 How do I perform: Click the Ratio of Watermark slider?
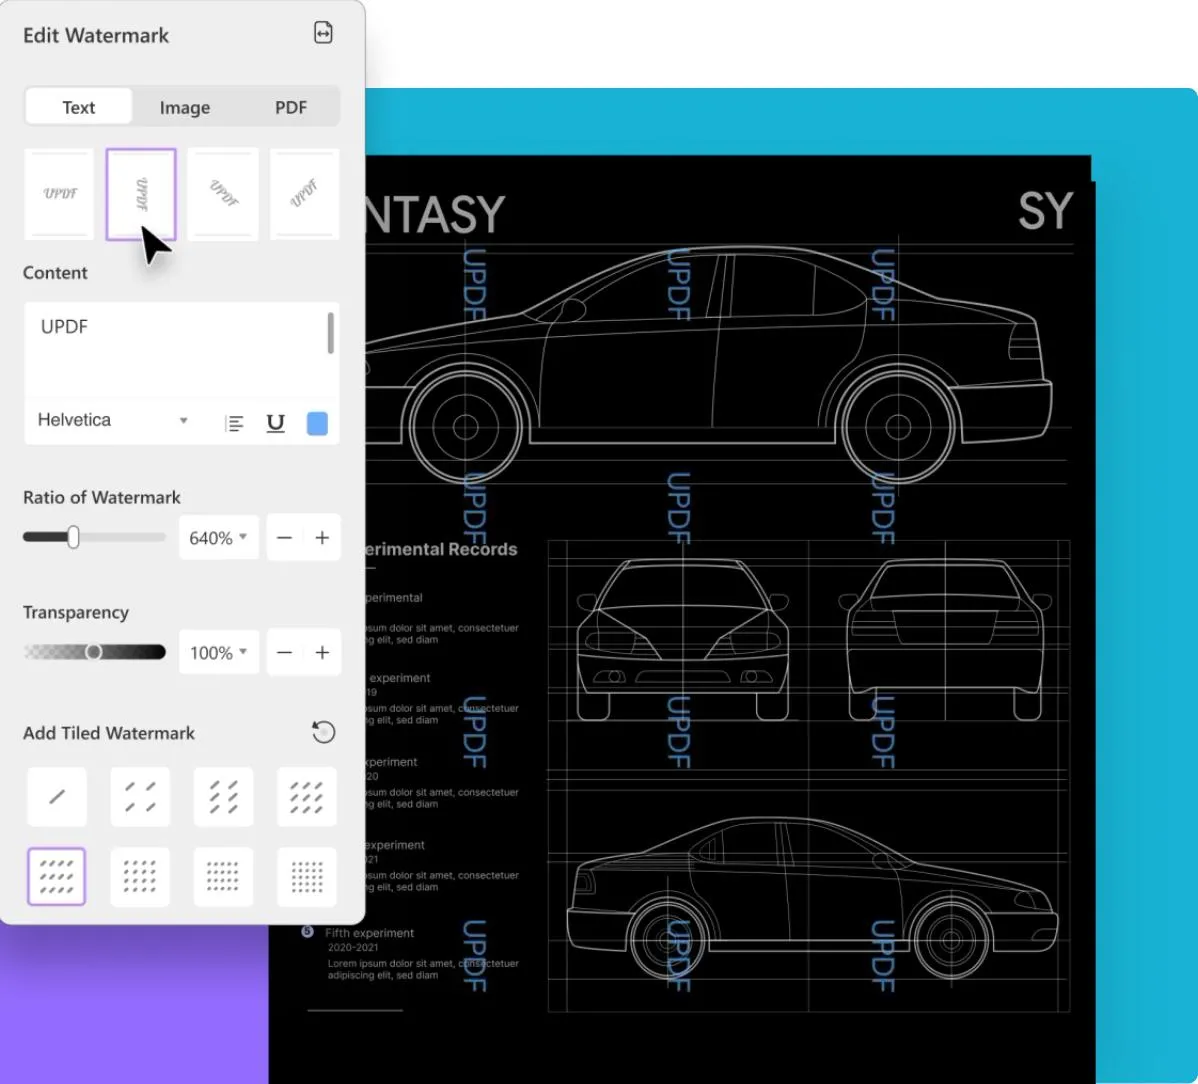click(x=94, y=537)
